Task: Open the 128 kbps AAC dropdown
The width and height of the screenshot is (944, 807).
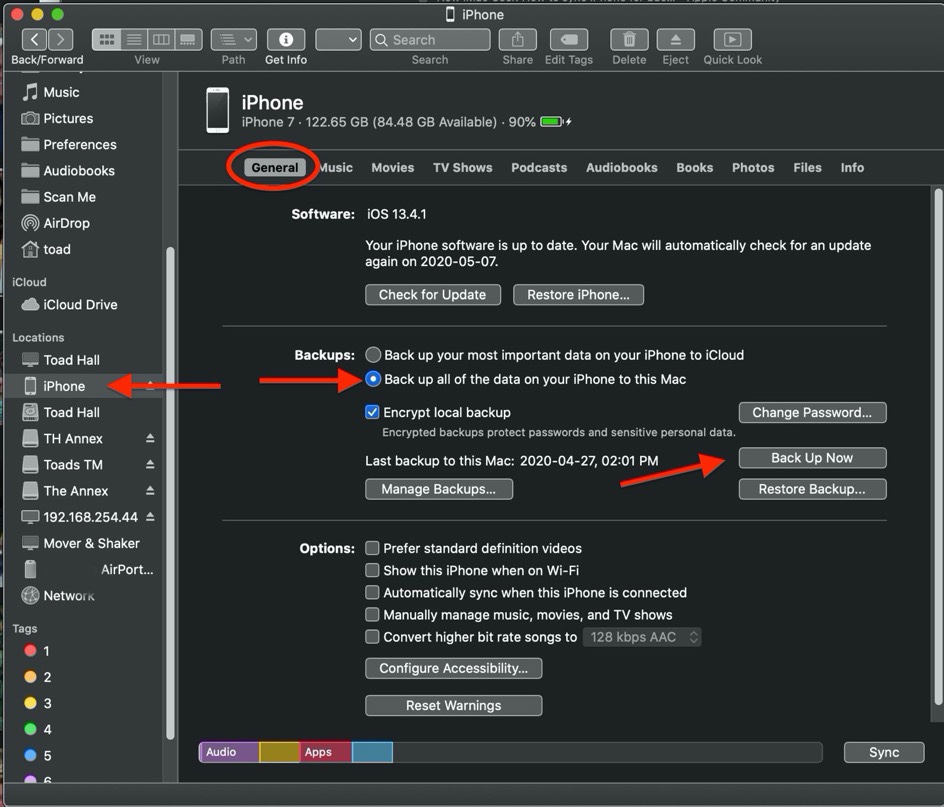Action: 642,637
